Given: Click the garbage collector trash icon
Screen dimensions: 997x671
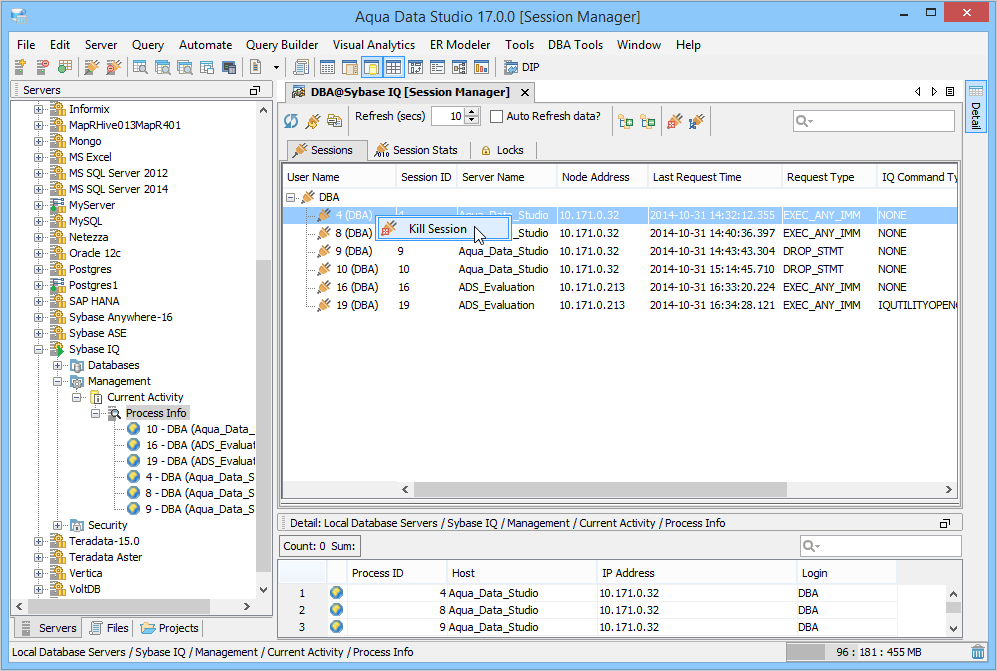Looking at the screenshot, I should 977,652.
